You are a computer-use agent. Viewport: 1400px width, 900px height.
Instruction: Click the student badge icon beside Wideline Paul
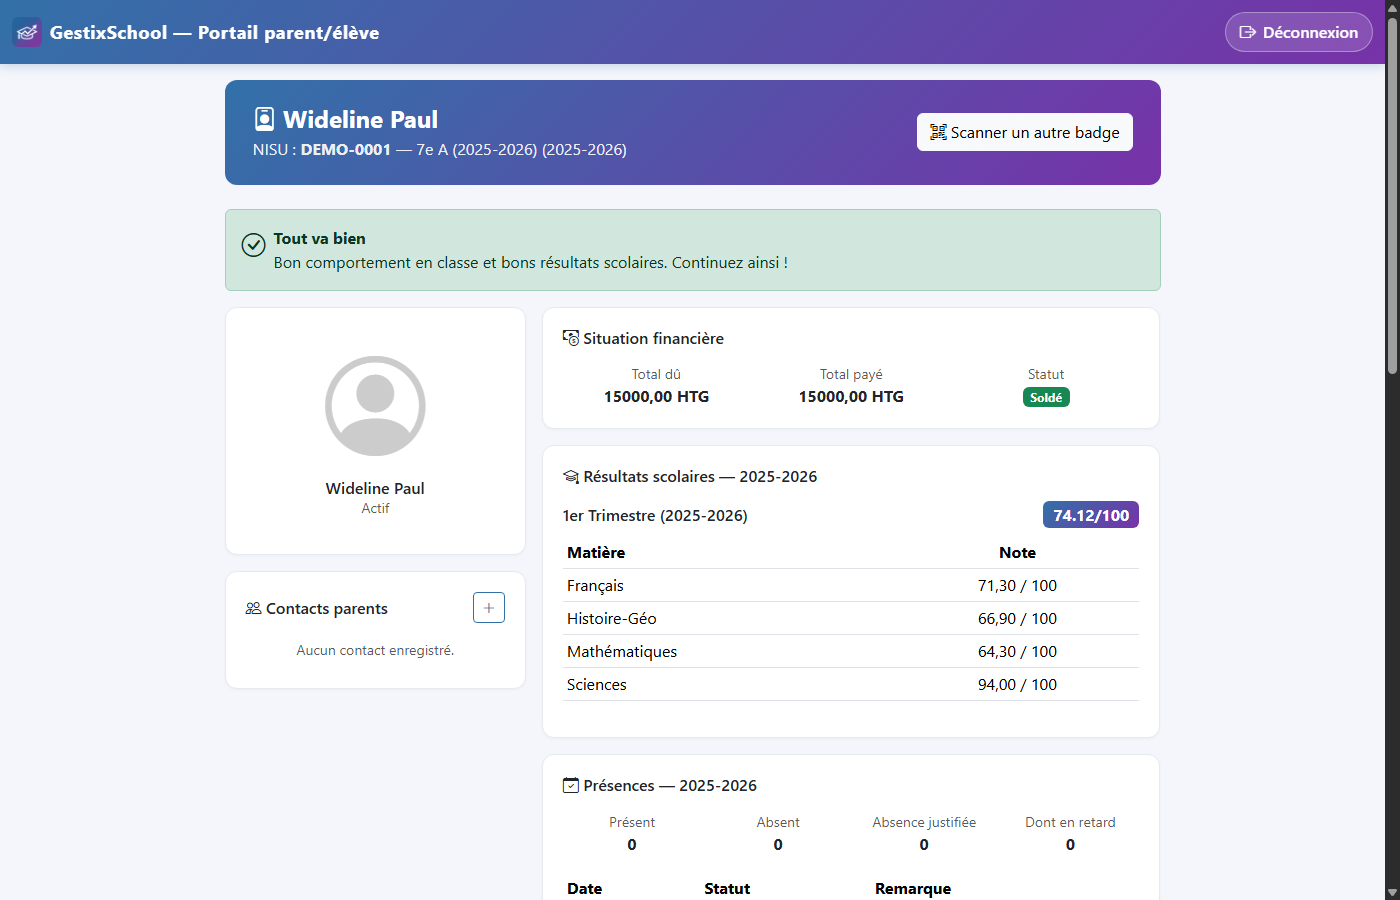(264, 119)
